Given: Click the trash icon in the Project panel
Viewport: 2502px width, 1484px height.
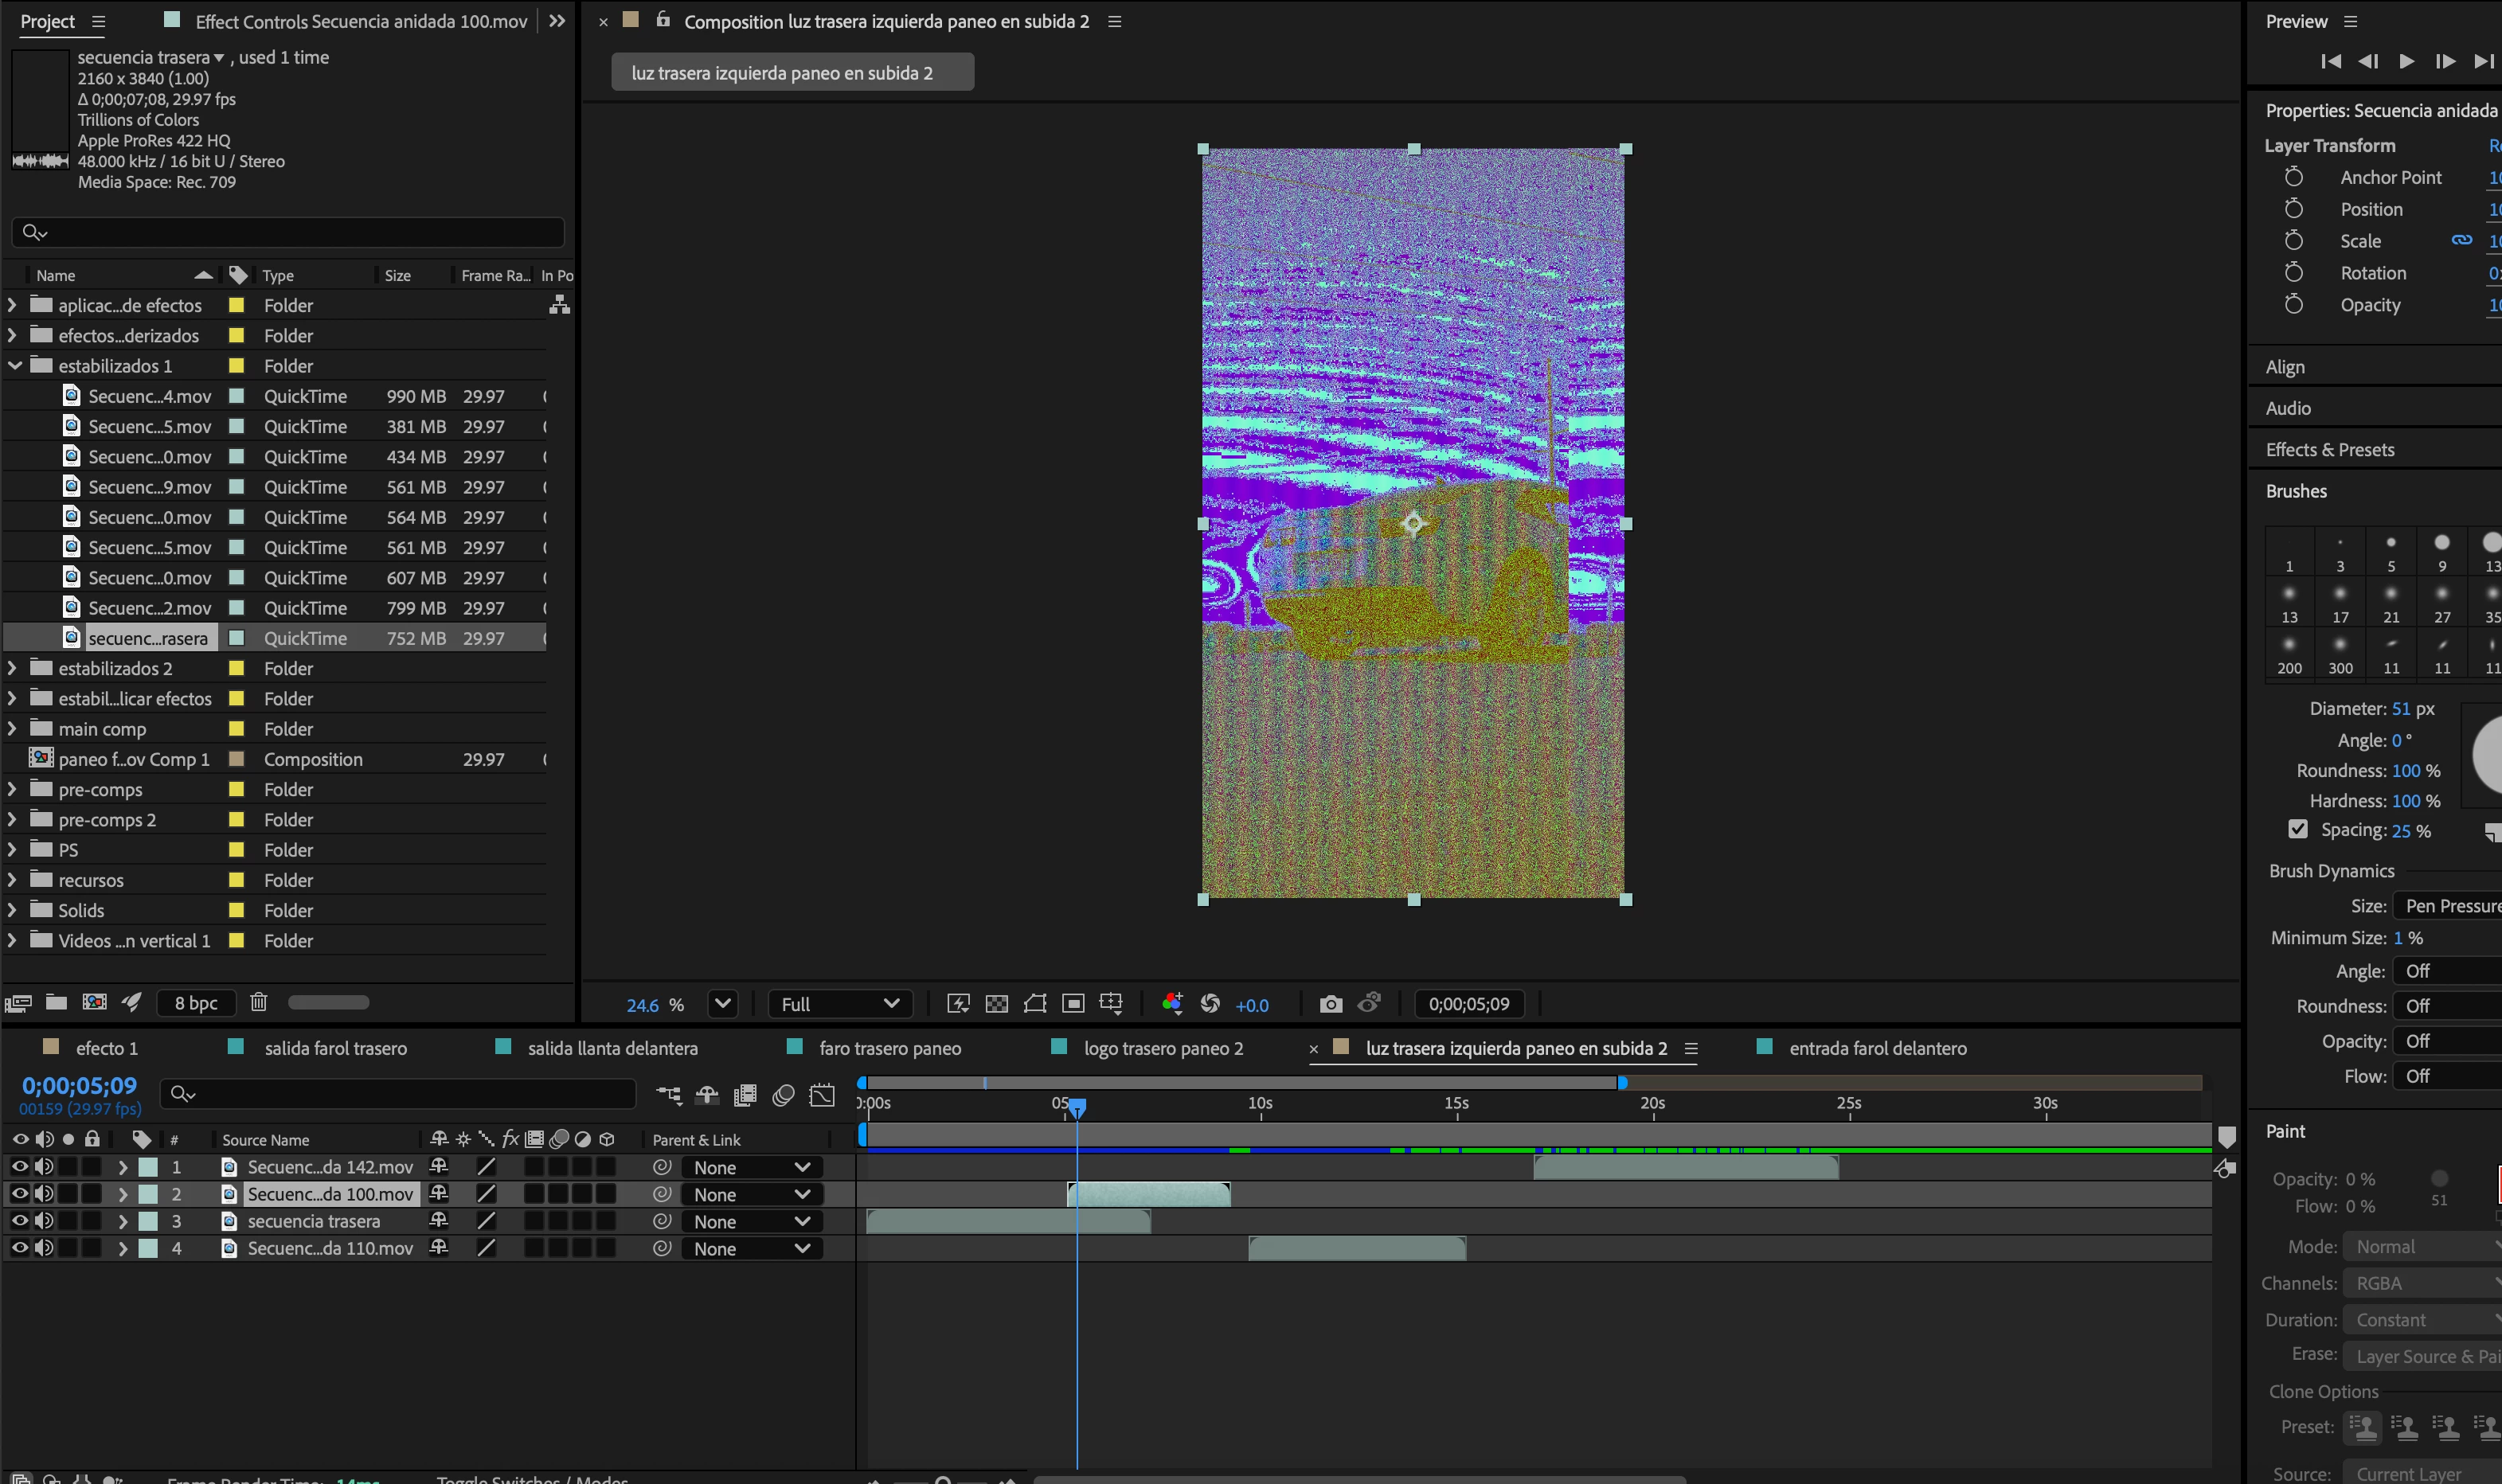Looking at the screenshot, I should point(258,1002).
